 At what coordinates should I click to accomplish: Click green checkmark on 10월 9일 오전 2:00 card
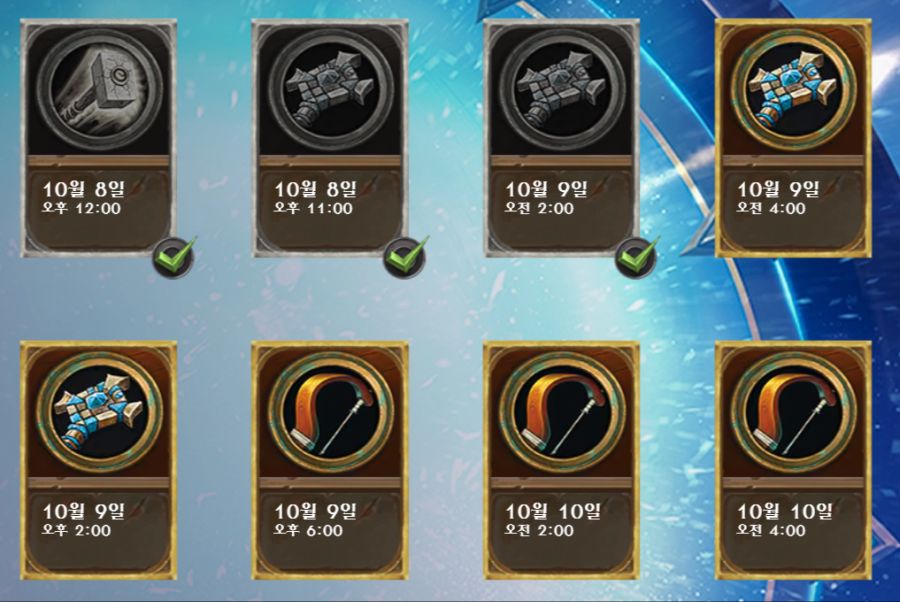pyautogui.click(x=637, y=258)
